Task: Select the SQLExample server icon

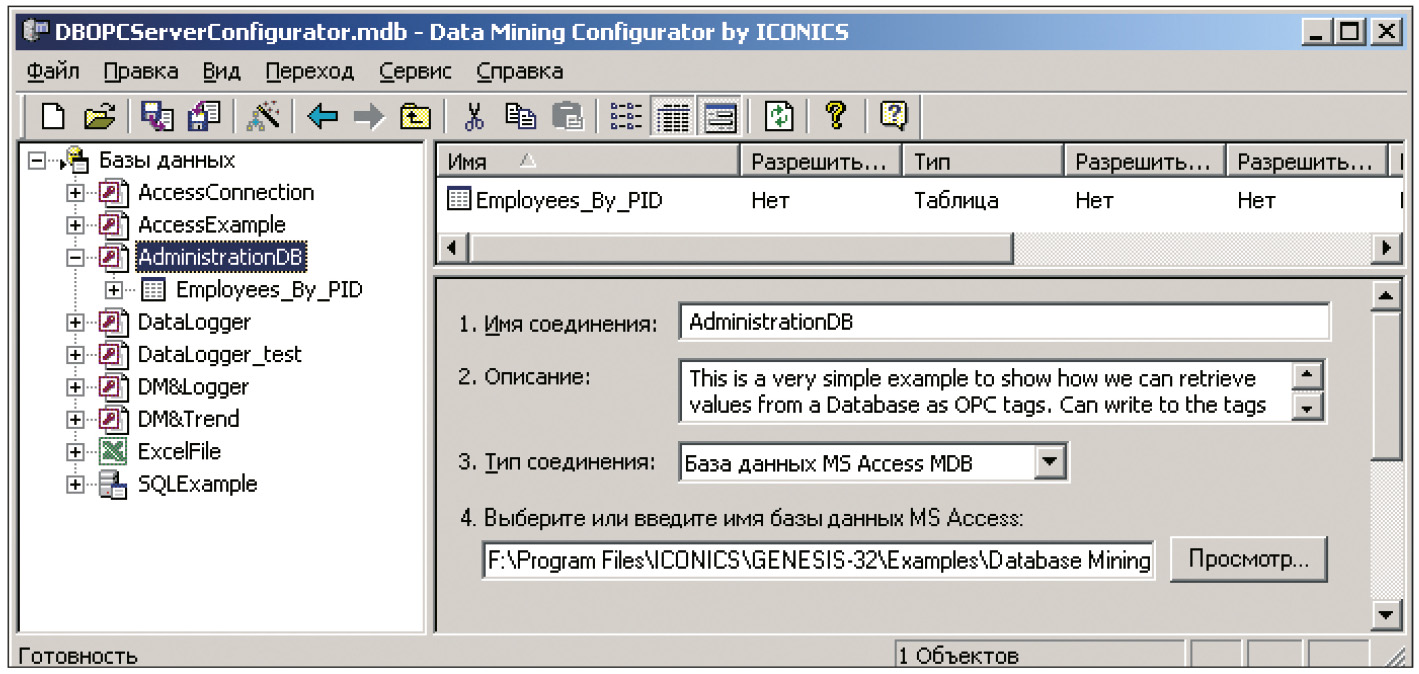Action: pyautogui.click(x=114, y=485)
